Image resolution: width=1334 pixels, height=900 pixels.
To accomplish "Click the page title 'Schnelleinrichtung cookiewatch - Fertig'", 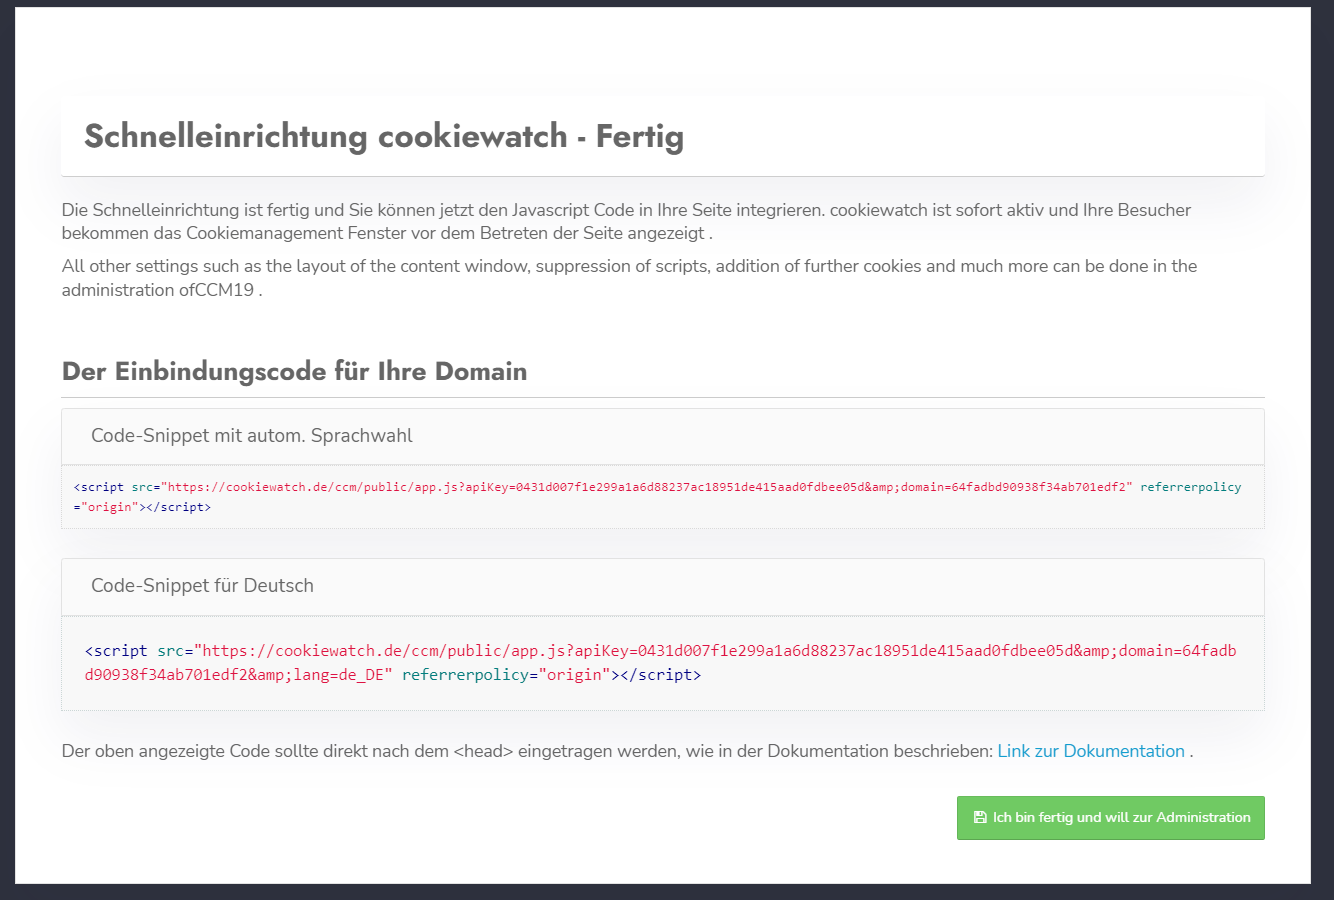I will 384,136.
